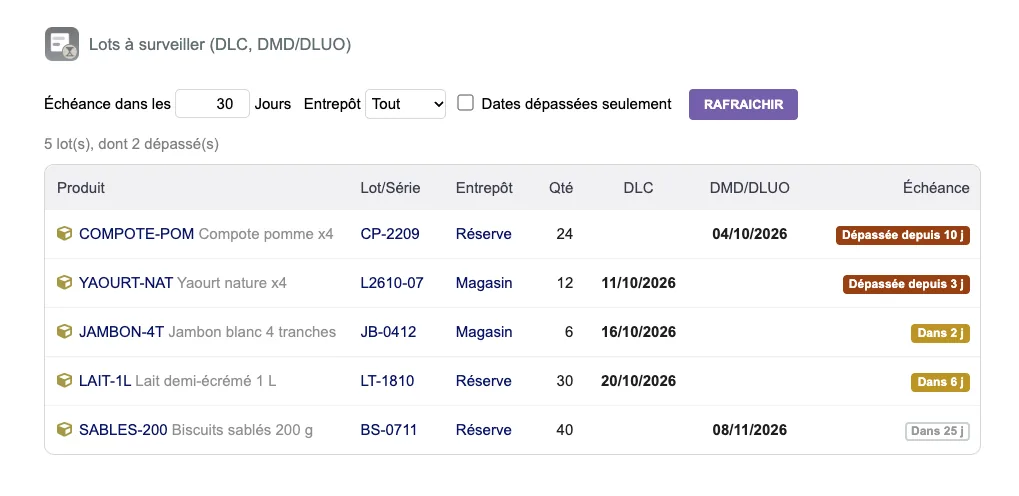Click the lots-to-watch hourglass page icon
The width and height of the screenshot is (1019, 496).
coord(62,44)
